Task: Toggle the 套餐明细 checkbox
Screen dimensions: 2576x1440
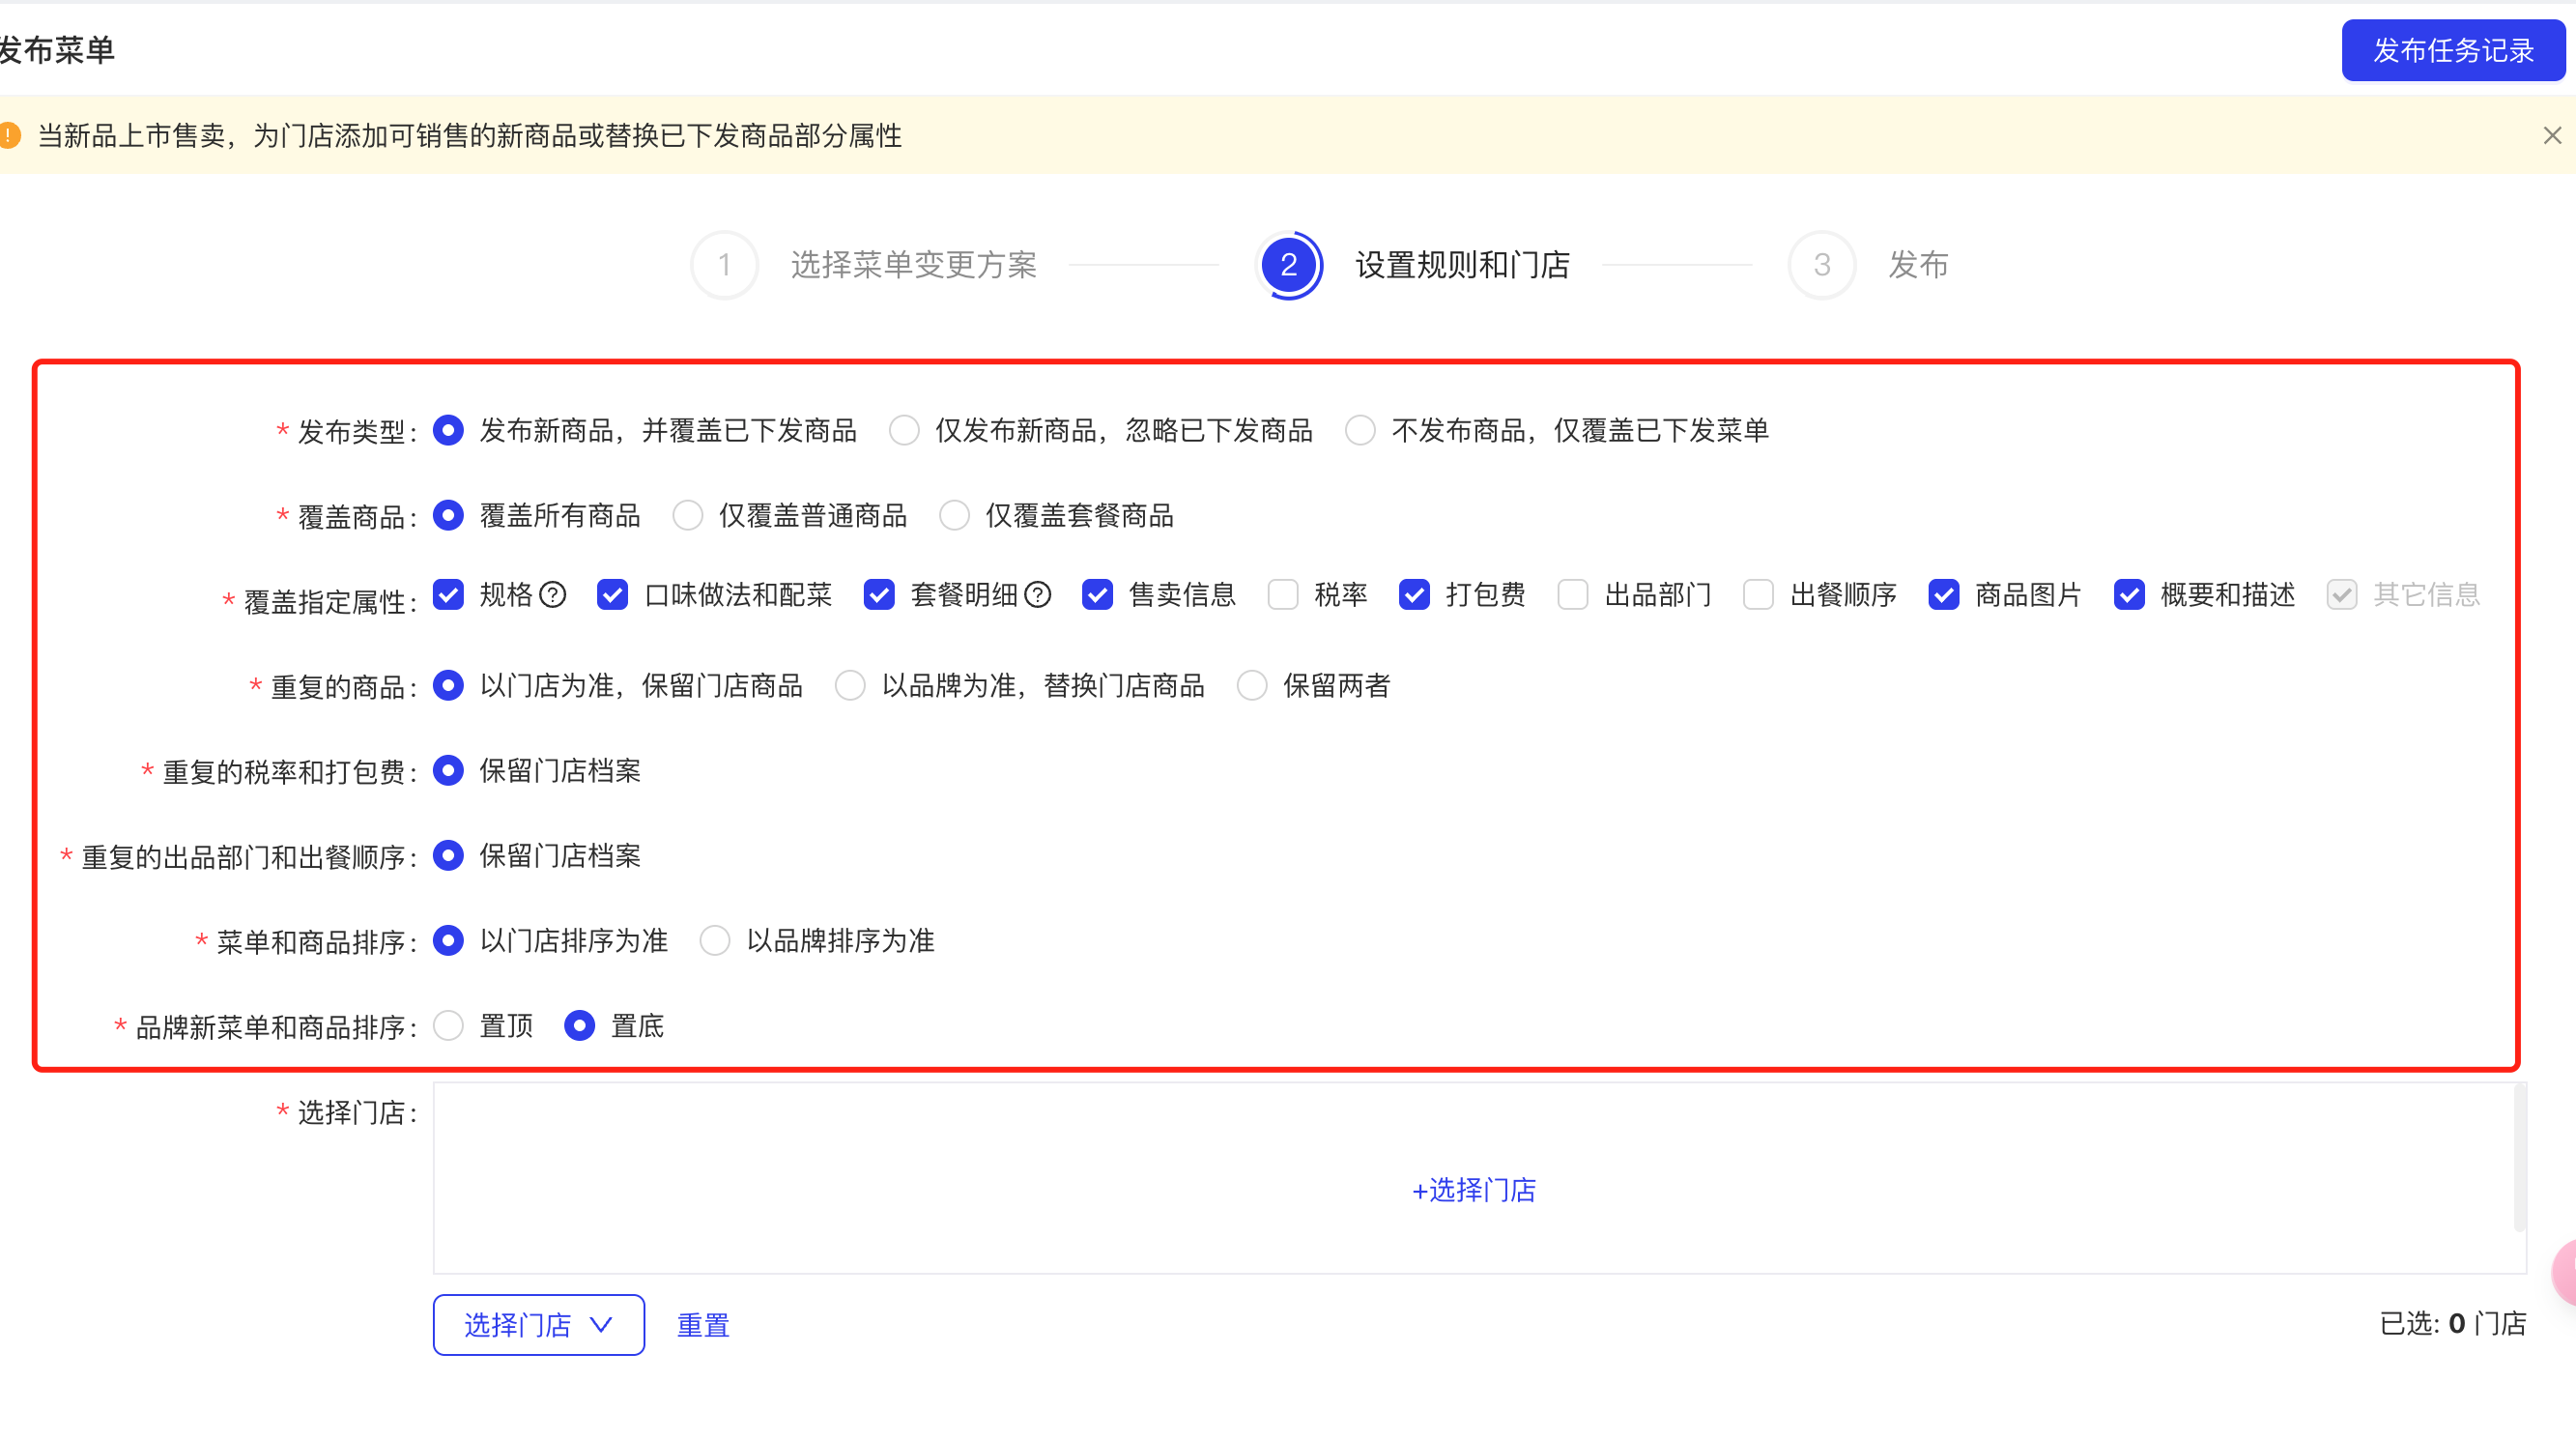Action: pyautogui.click(x=879, y=595)
